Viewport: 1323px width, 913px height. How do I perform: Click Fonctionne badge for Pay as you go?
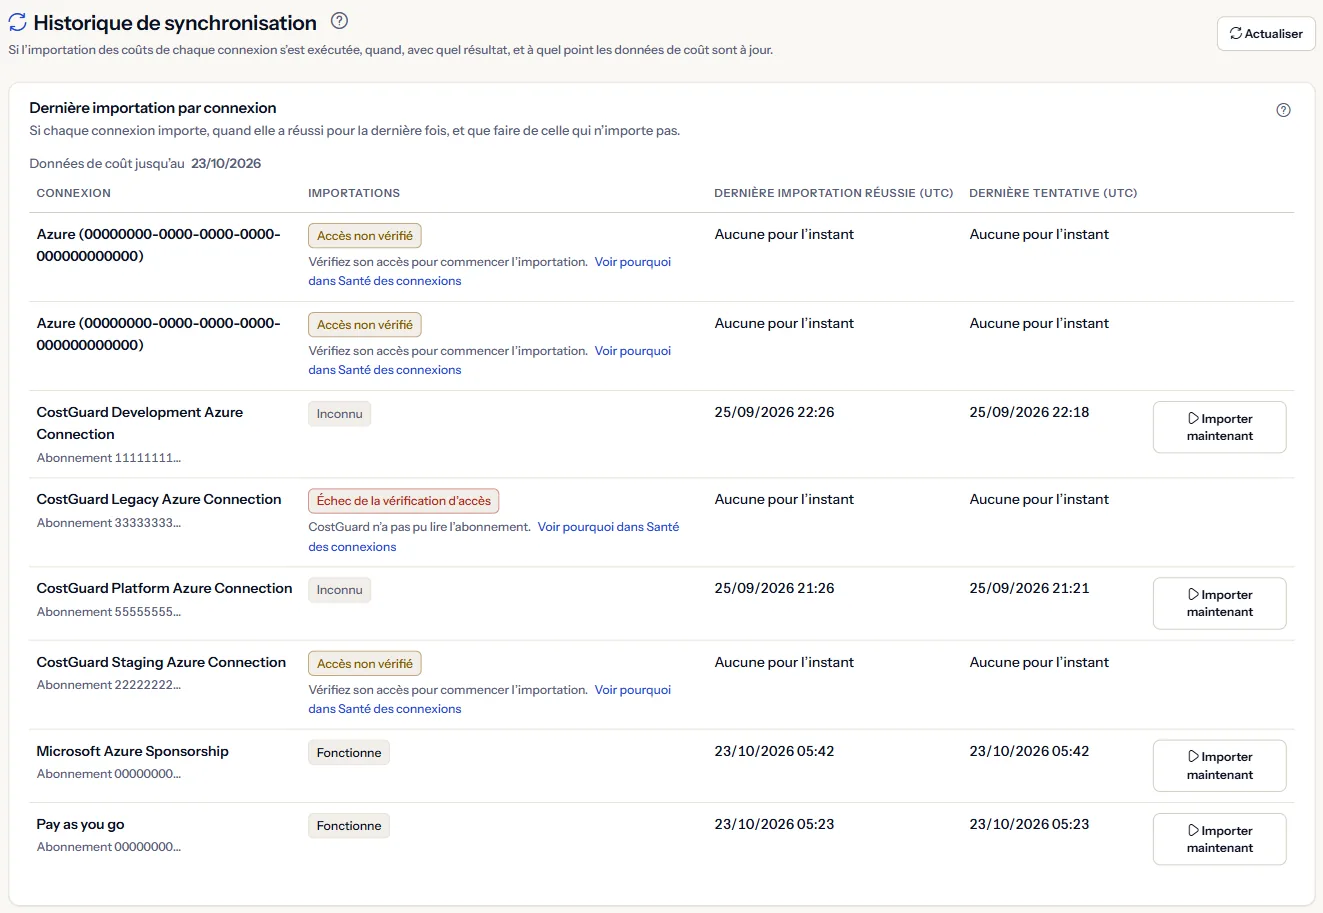click(x=348, y=826)
